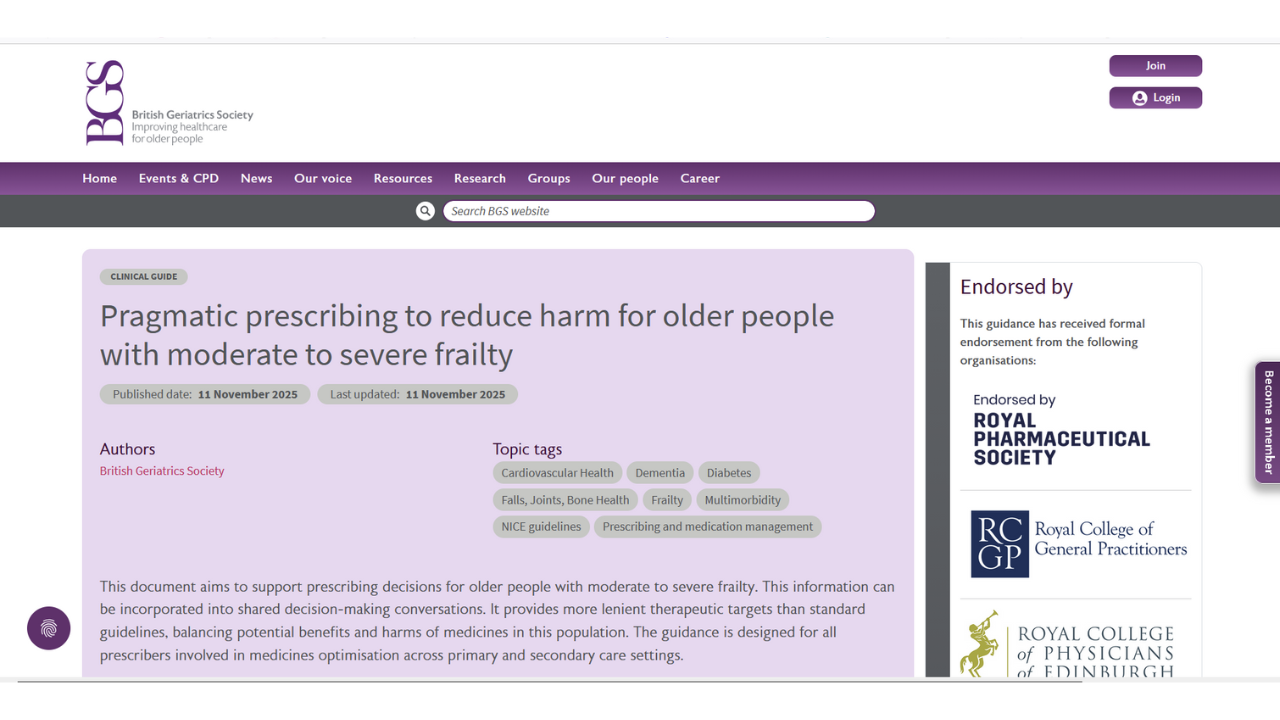Click the Royal Pharmaceutical Society logo
This screenshot has width=1280, height=720.
pos(1061,430)
